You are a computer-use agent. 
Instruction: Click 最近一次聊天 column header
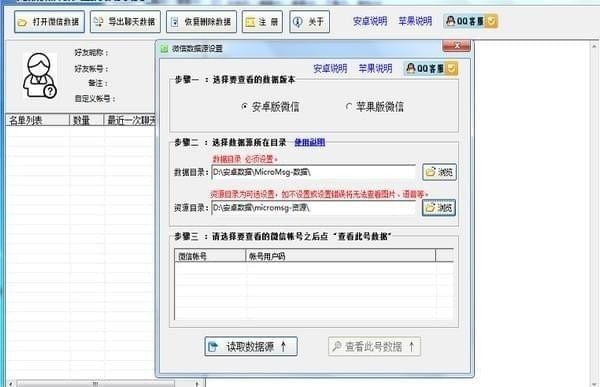(x=130, y=120)
